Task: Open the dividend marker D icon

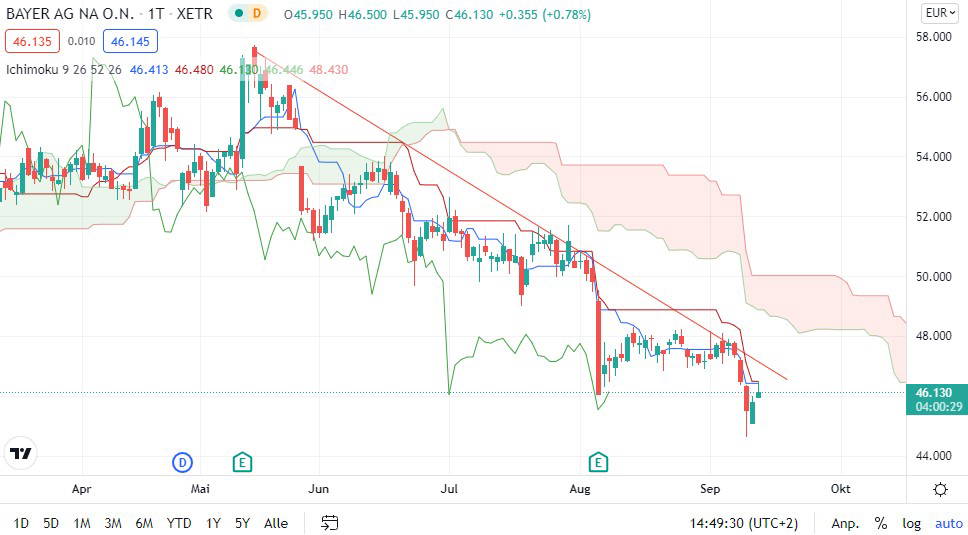Action: (182, 462)
